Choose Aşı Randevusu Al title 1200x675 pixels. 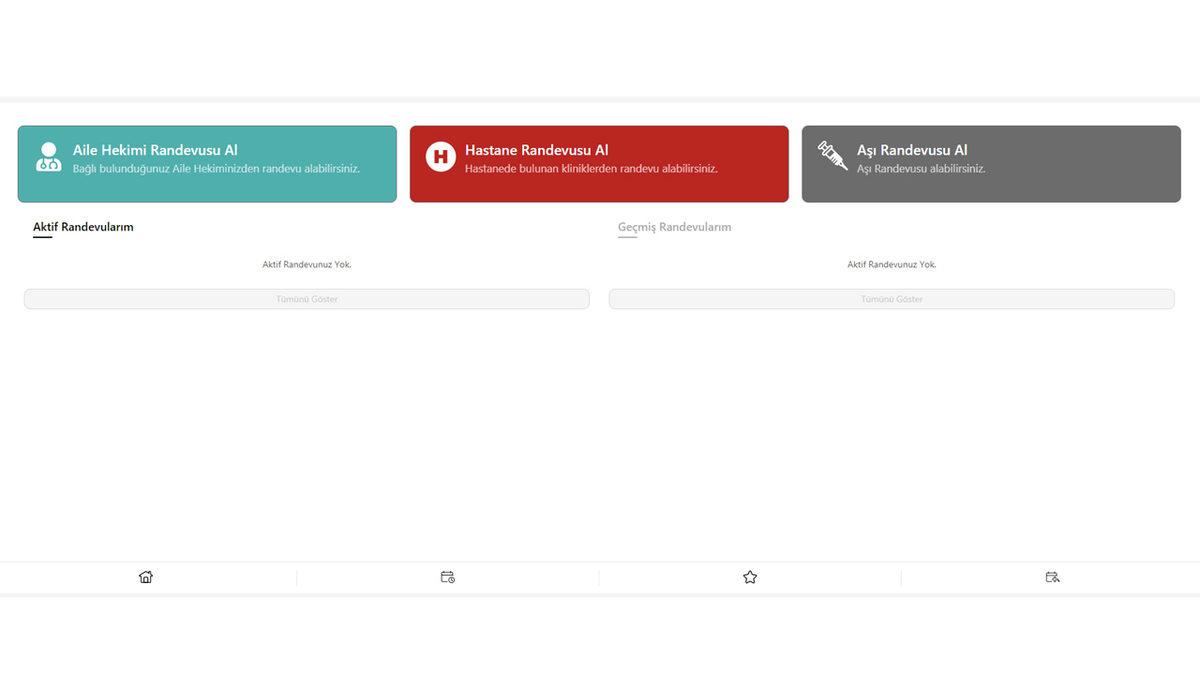(x=912, y=150)
